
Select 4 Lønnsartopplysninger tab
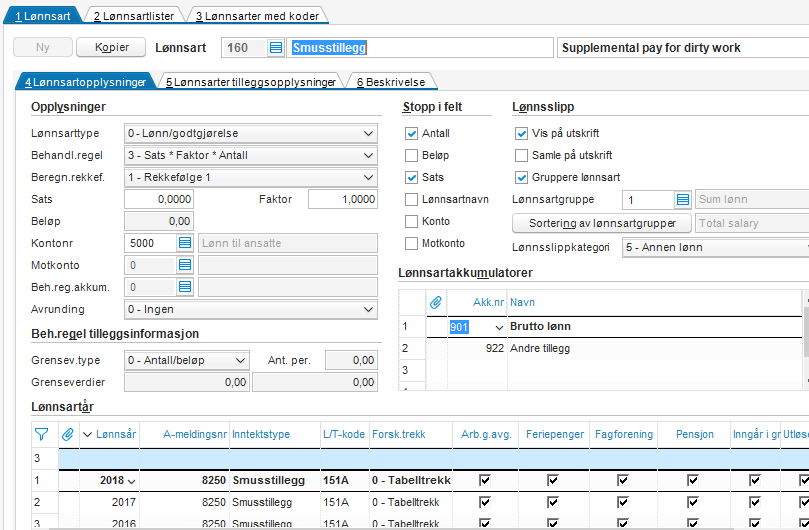86,82
